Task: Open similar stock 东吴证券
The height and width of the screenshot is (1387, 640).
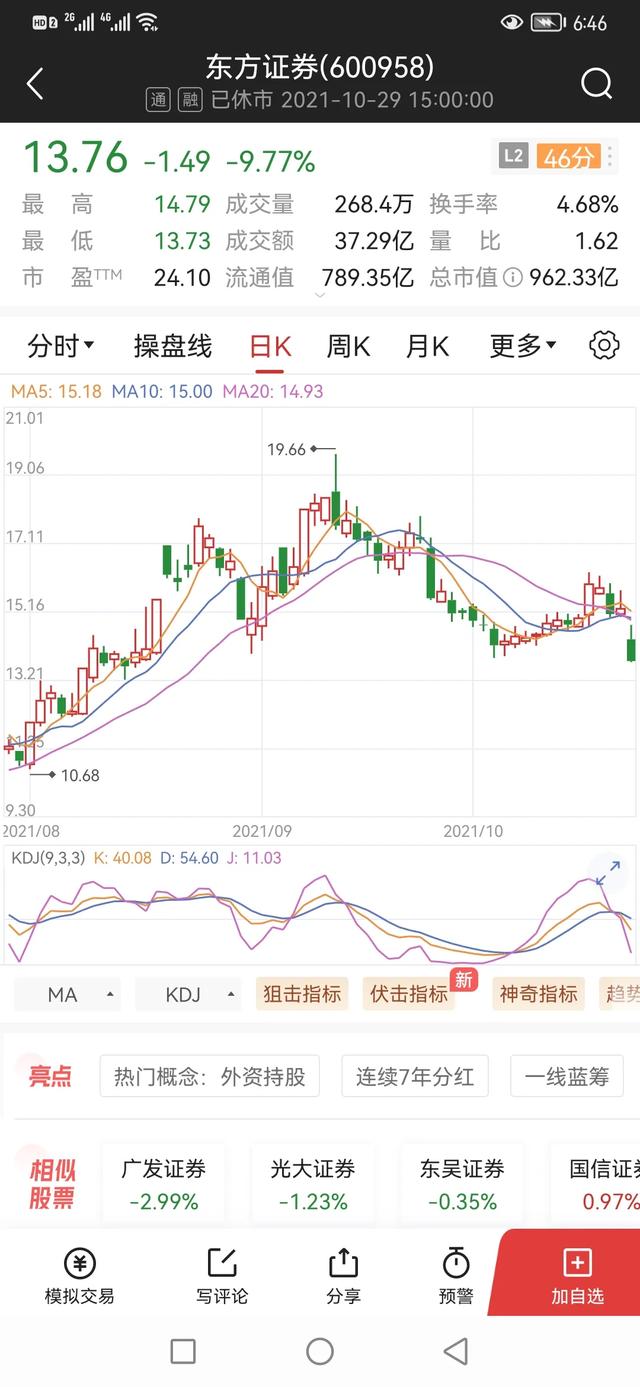Action: 462,1184
